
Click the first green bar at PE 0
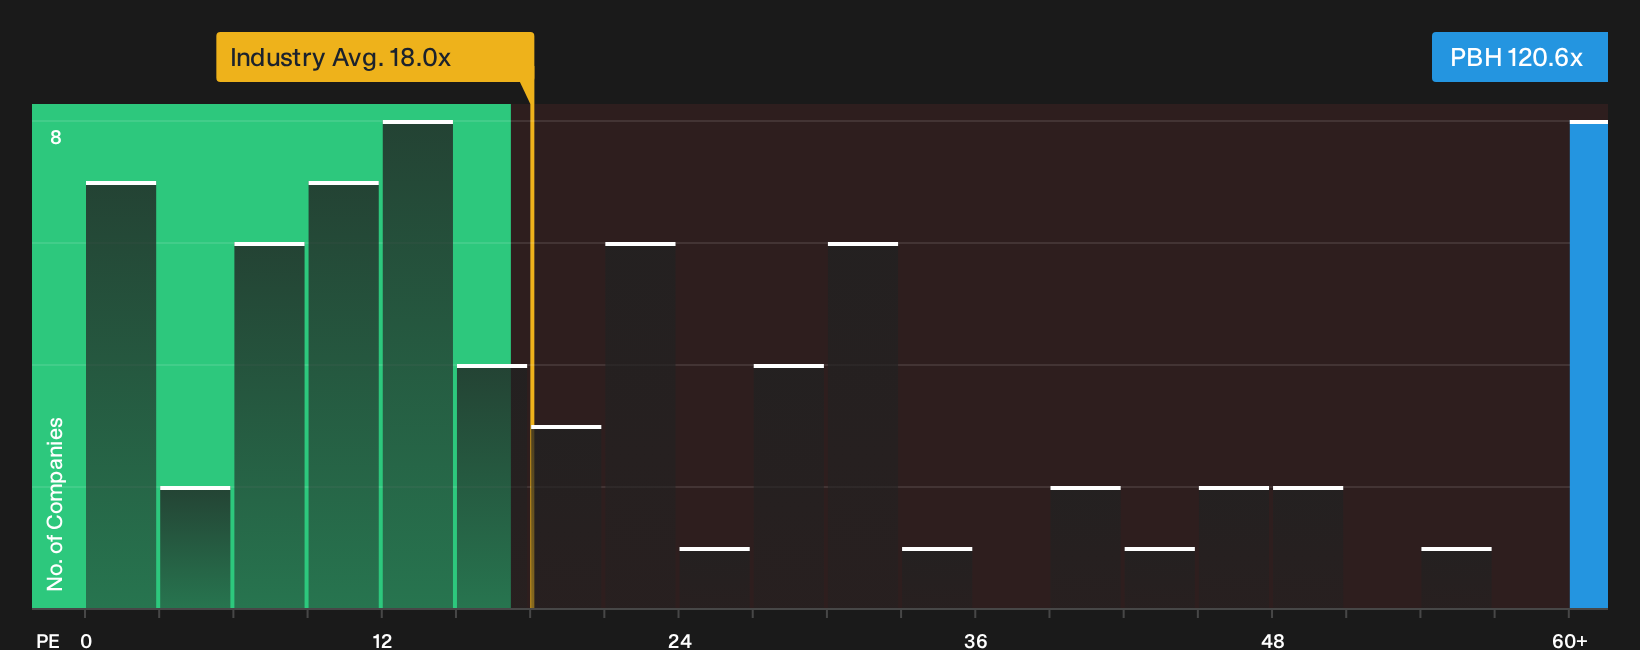(121, 395)
